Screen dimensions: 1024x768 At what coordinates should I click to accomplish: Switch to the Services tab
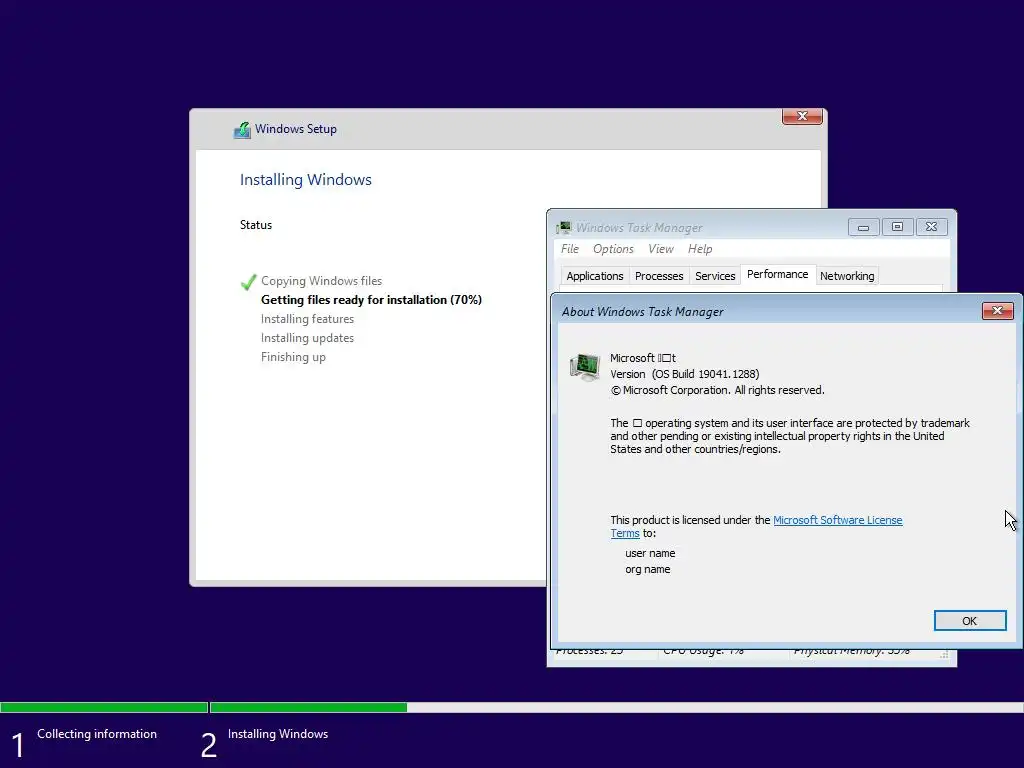715,276
